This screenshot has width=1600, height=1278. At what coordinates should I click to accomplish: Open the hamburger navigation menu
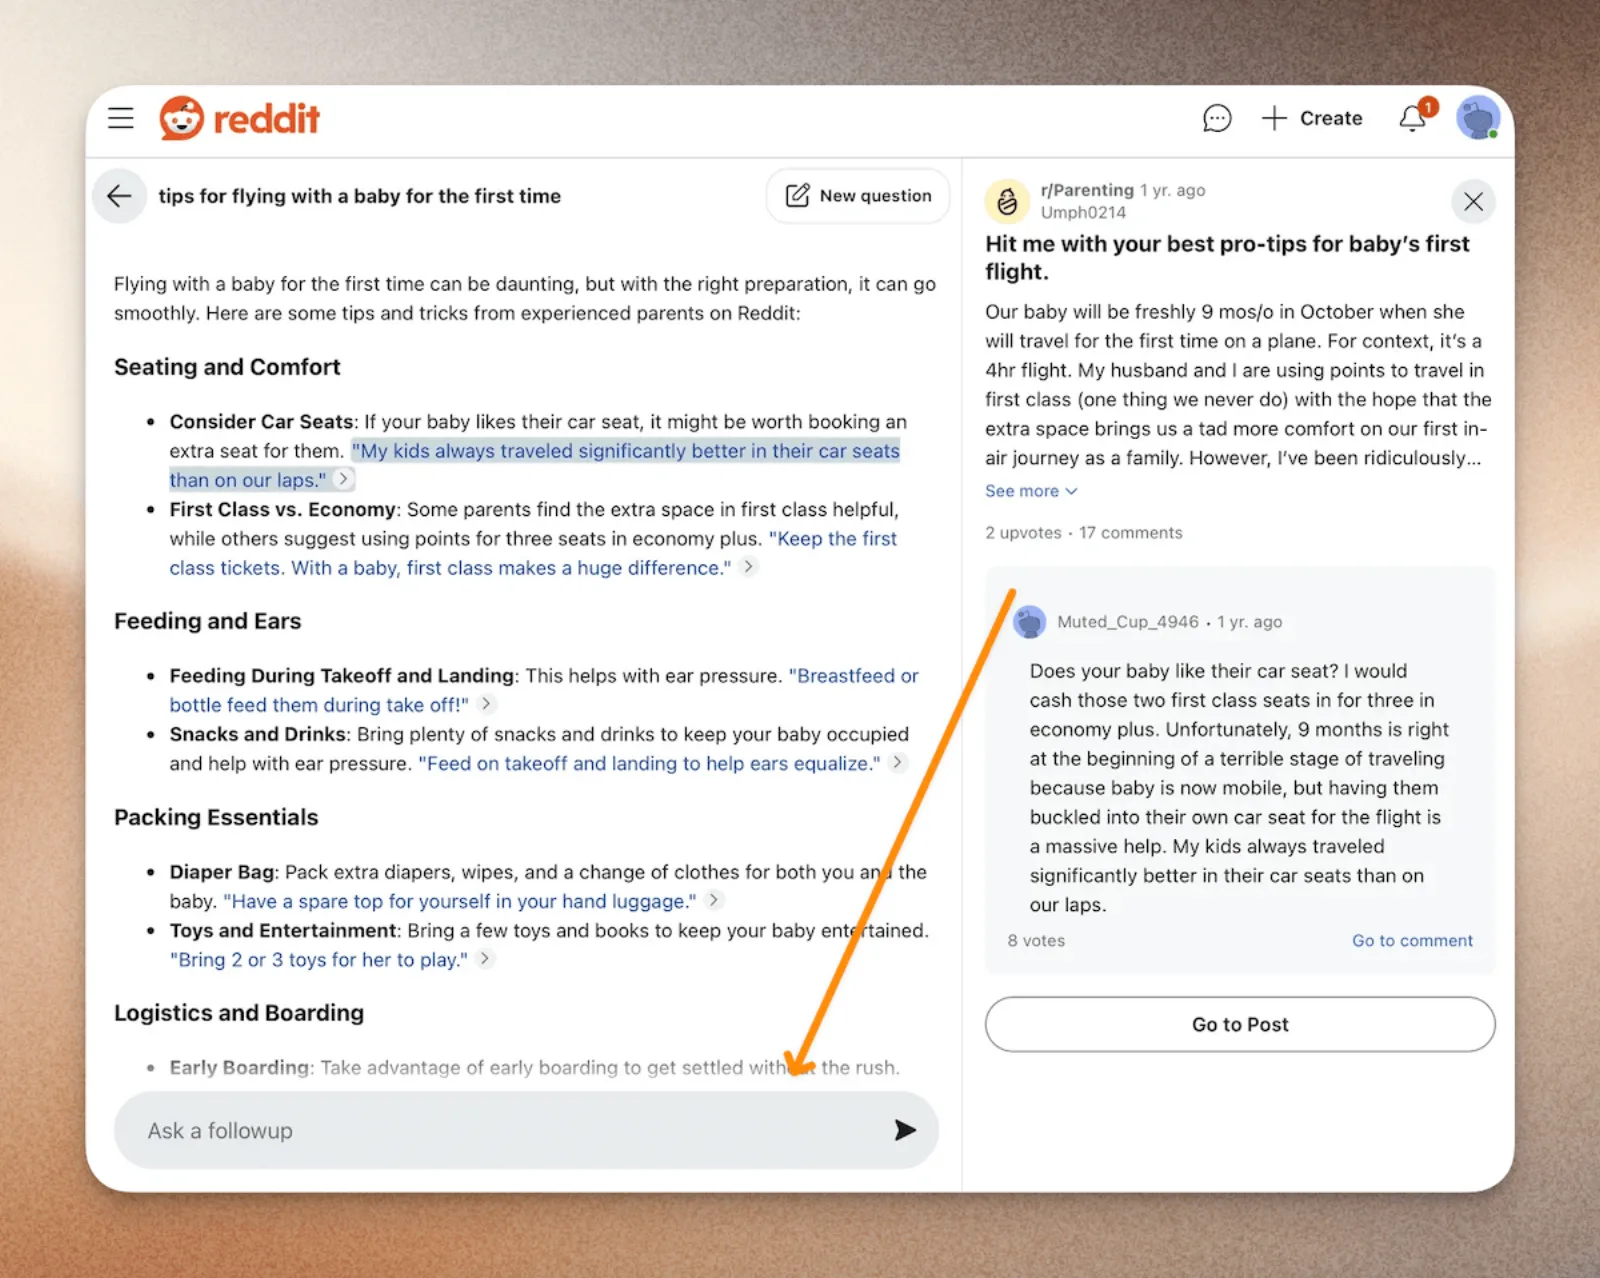[121, 118]
